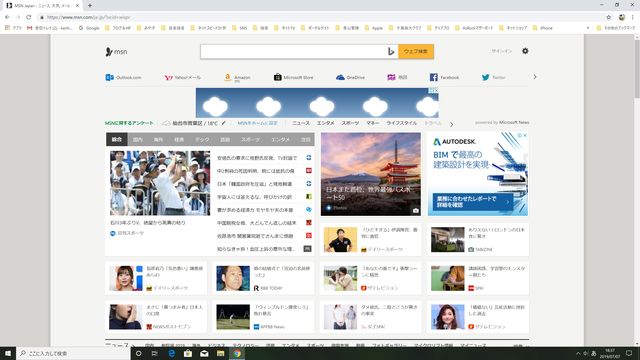This screenshot has height=360, width=640.
Task: Open Microsoft Store from taskbar
Action: click(188, 353)
